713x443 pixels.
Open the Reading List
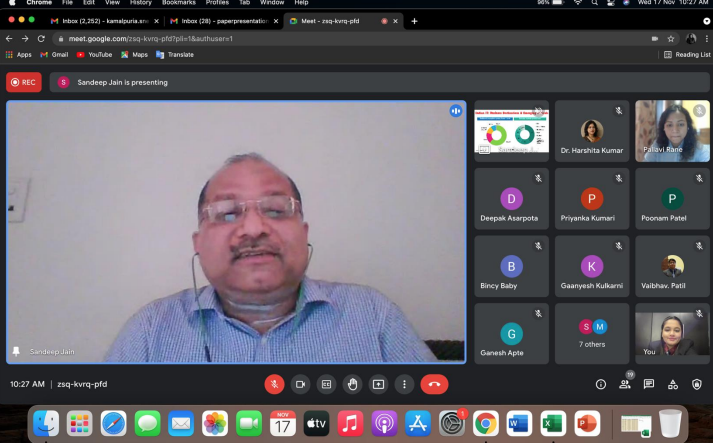coord(687,55)
